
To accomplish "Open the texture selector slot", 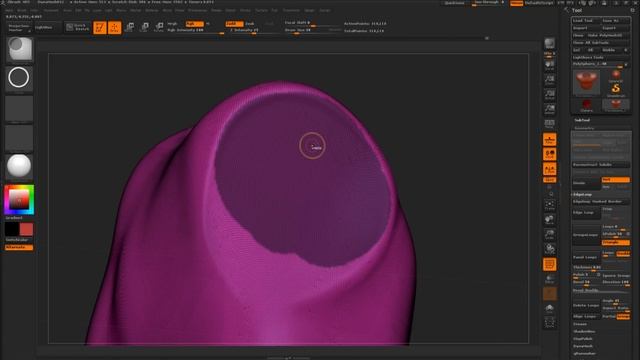I will [19, 138].
